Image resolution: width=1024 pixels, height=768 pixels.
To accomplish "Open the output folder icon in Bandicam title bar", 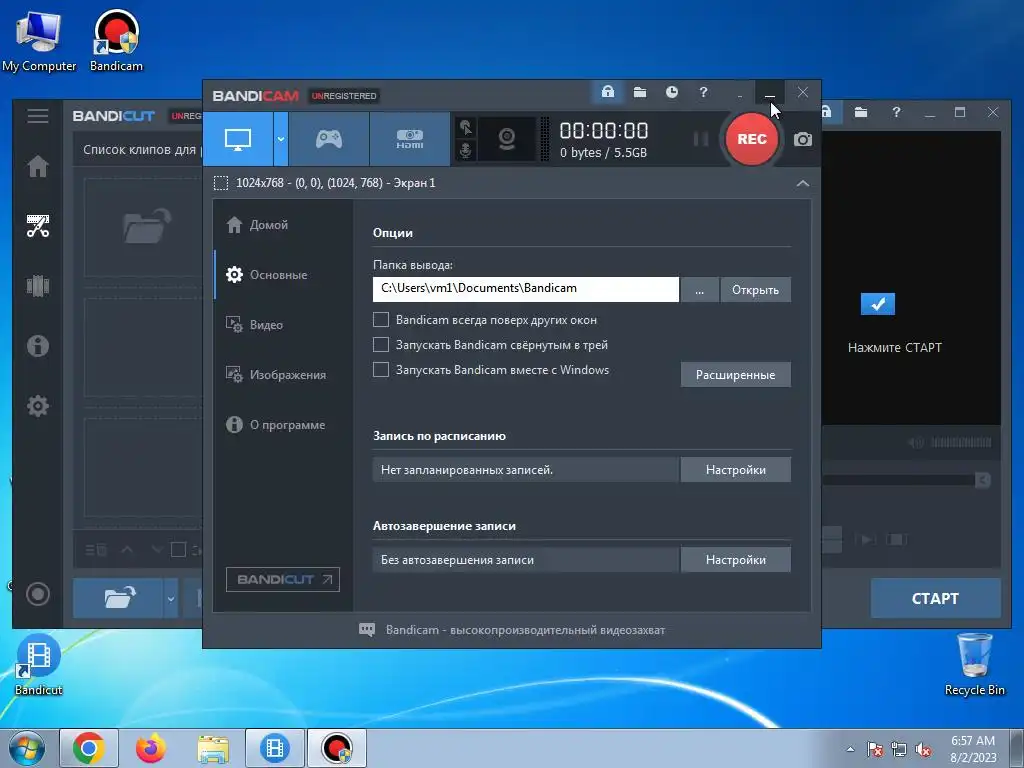I will click(x=640, y=92).
